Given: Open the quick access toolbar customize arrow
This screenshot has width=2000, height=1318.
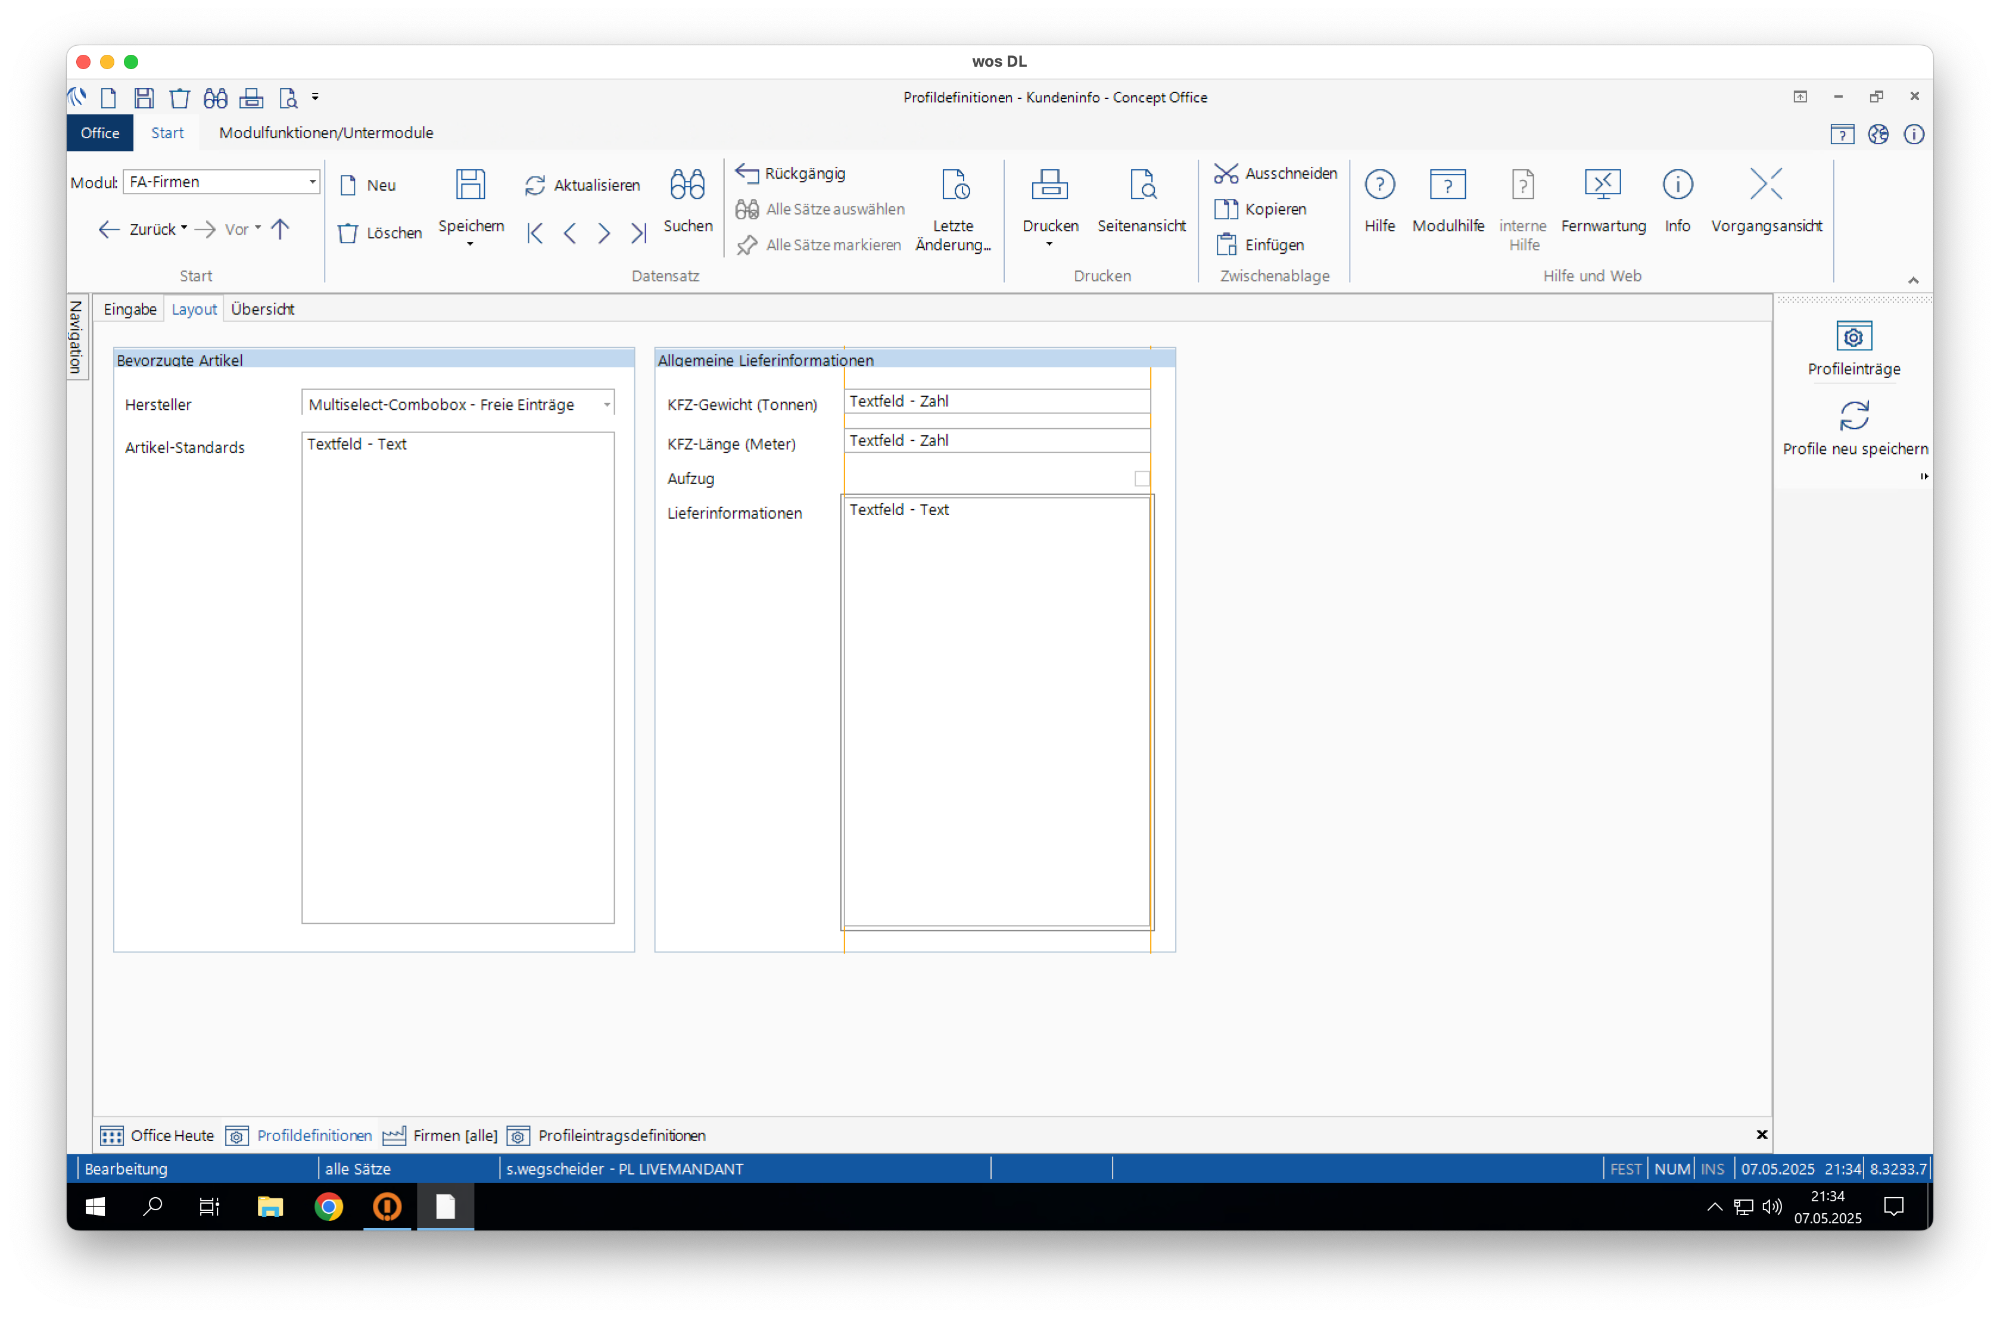Looking at the screenshot, I should [315, 97].
